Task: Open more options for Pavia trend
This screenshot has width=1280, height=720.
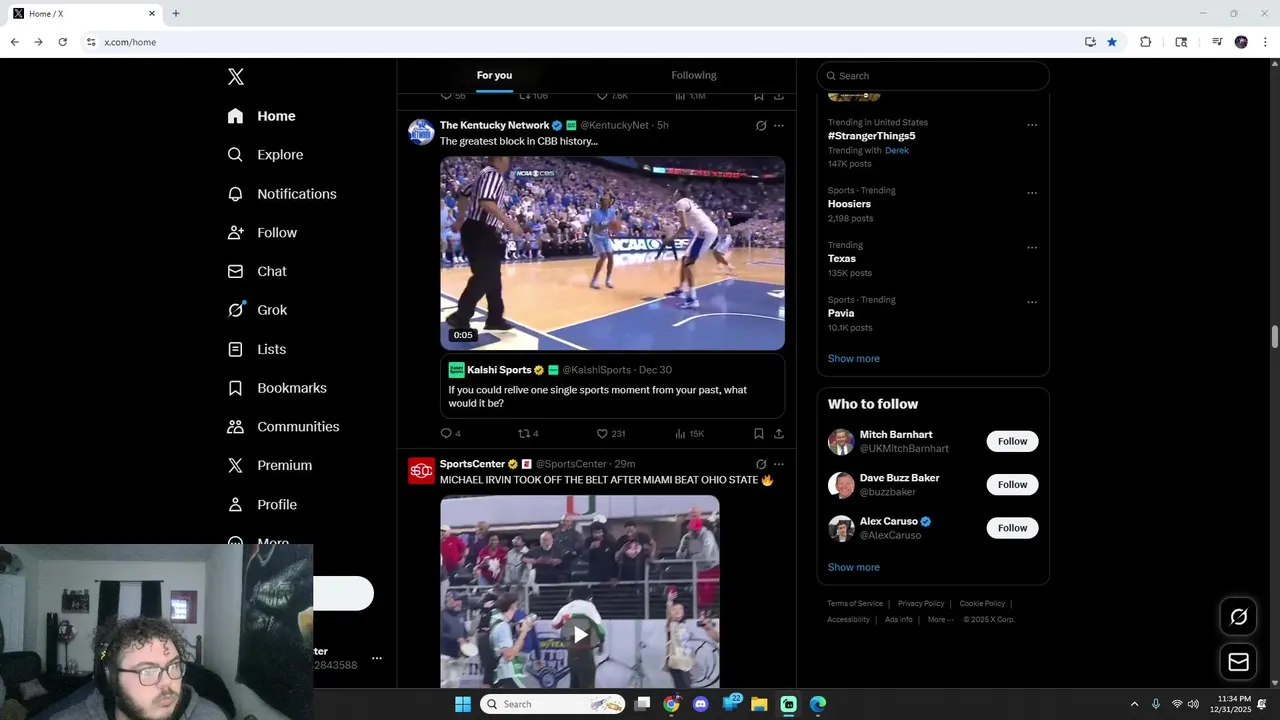Action: coord(1032,302)
